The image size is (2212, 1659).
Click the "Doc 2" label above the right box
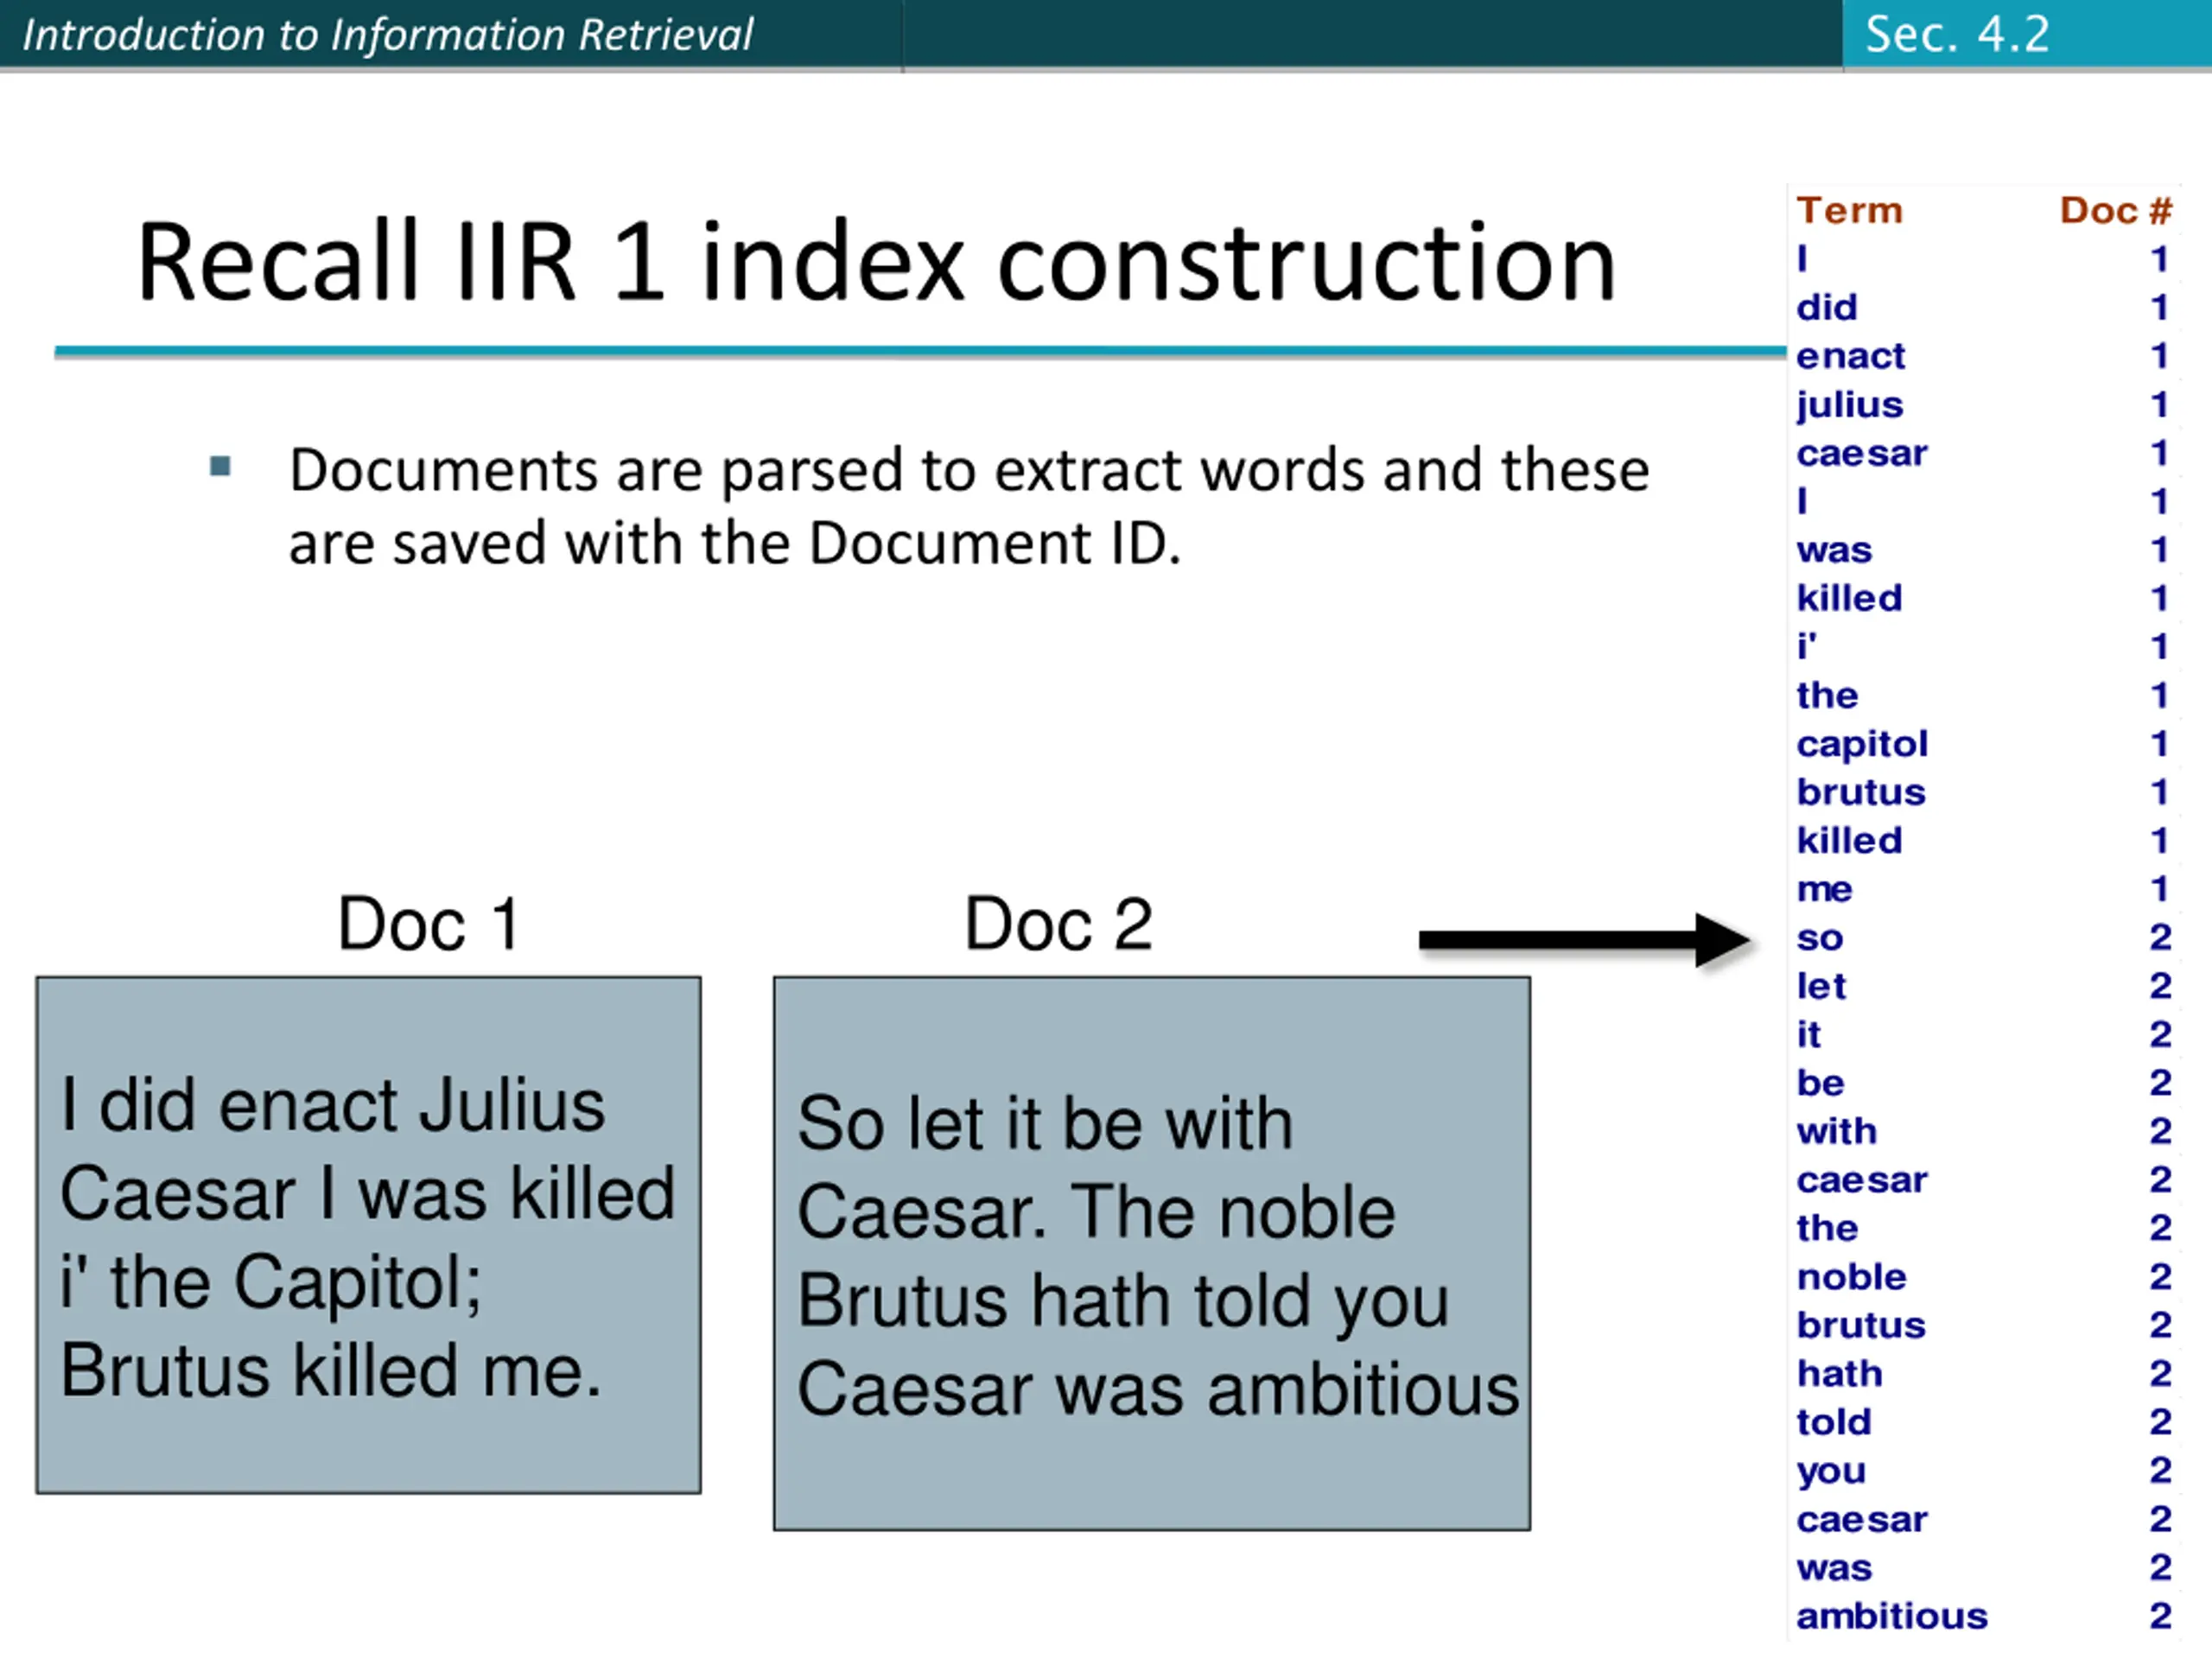(1058, 923)
